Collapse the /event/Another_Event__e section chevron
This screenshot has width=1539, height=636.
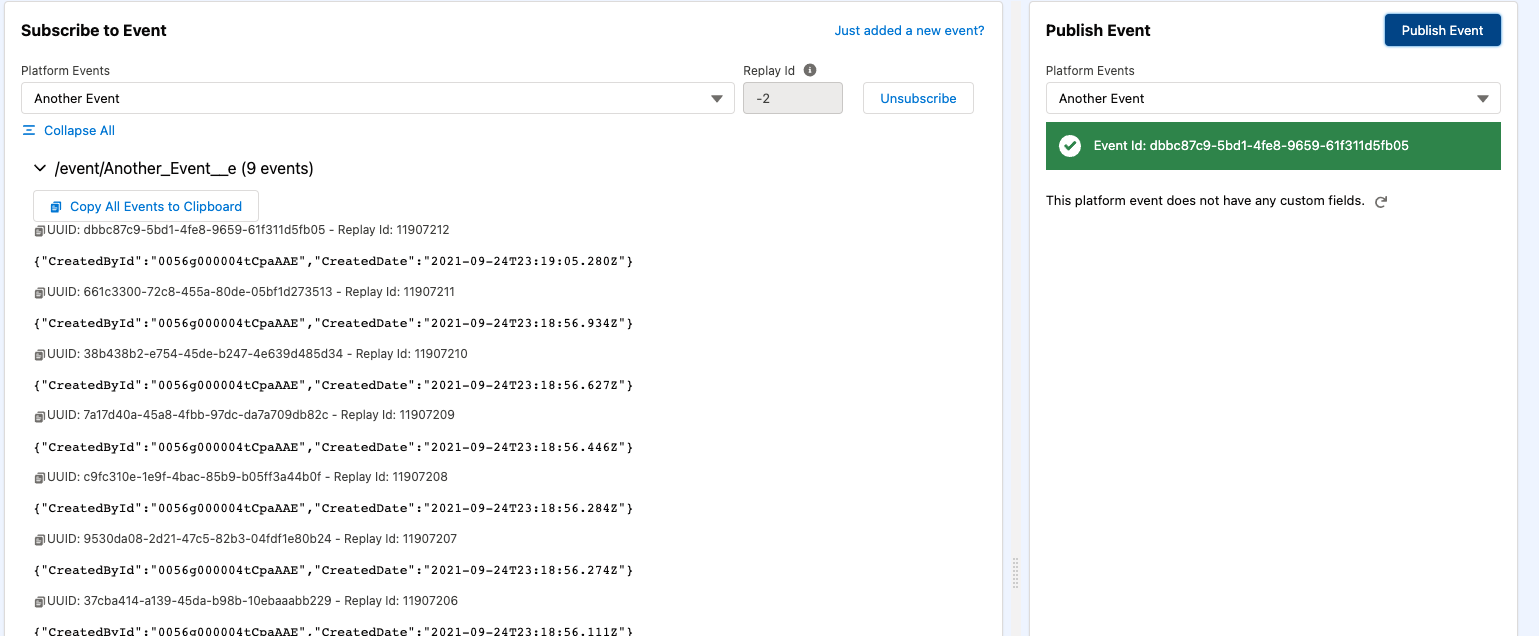pyautogui.click(x=40, y=169)
